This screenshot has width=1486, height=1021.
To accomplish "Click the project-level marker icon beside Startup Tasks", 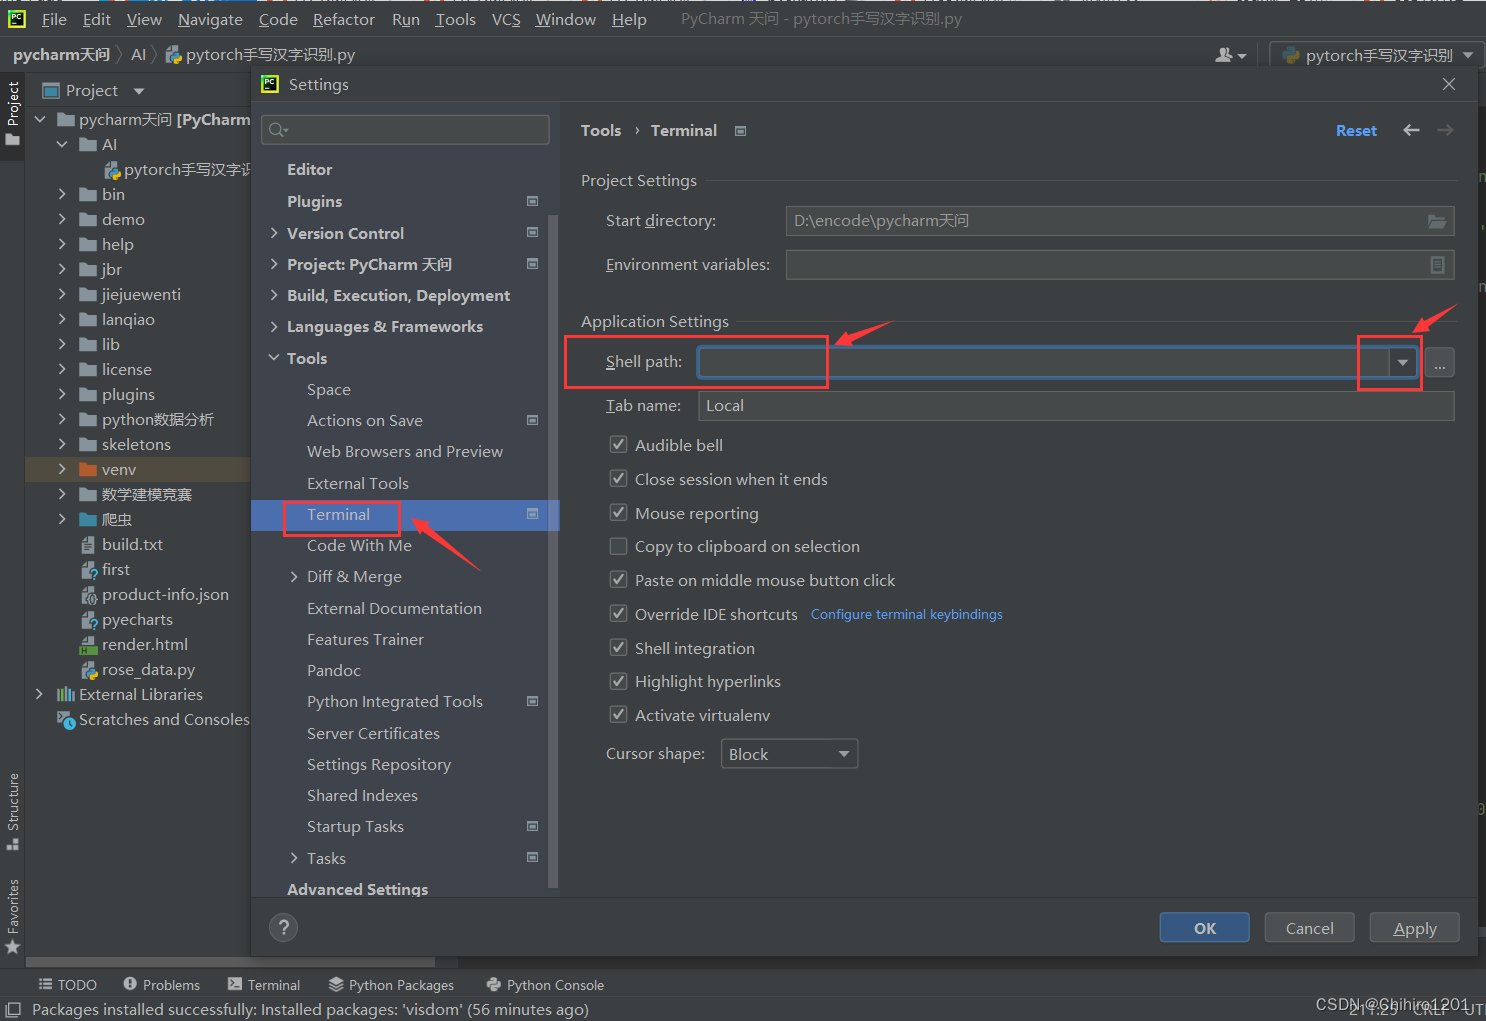I will 532,826.
